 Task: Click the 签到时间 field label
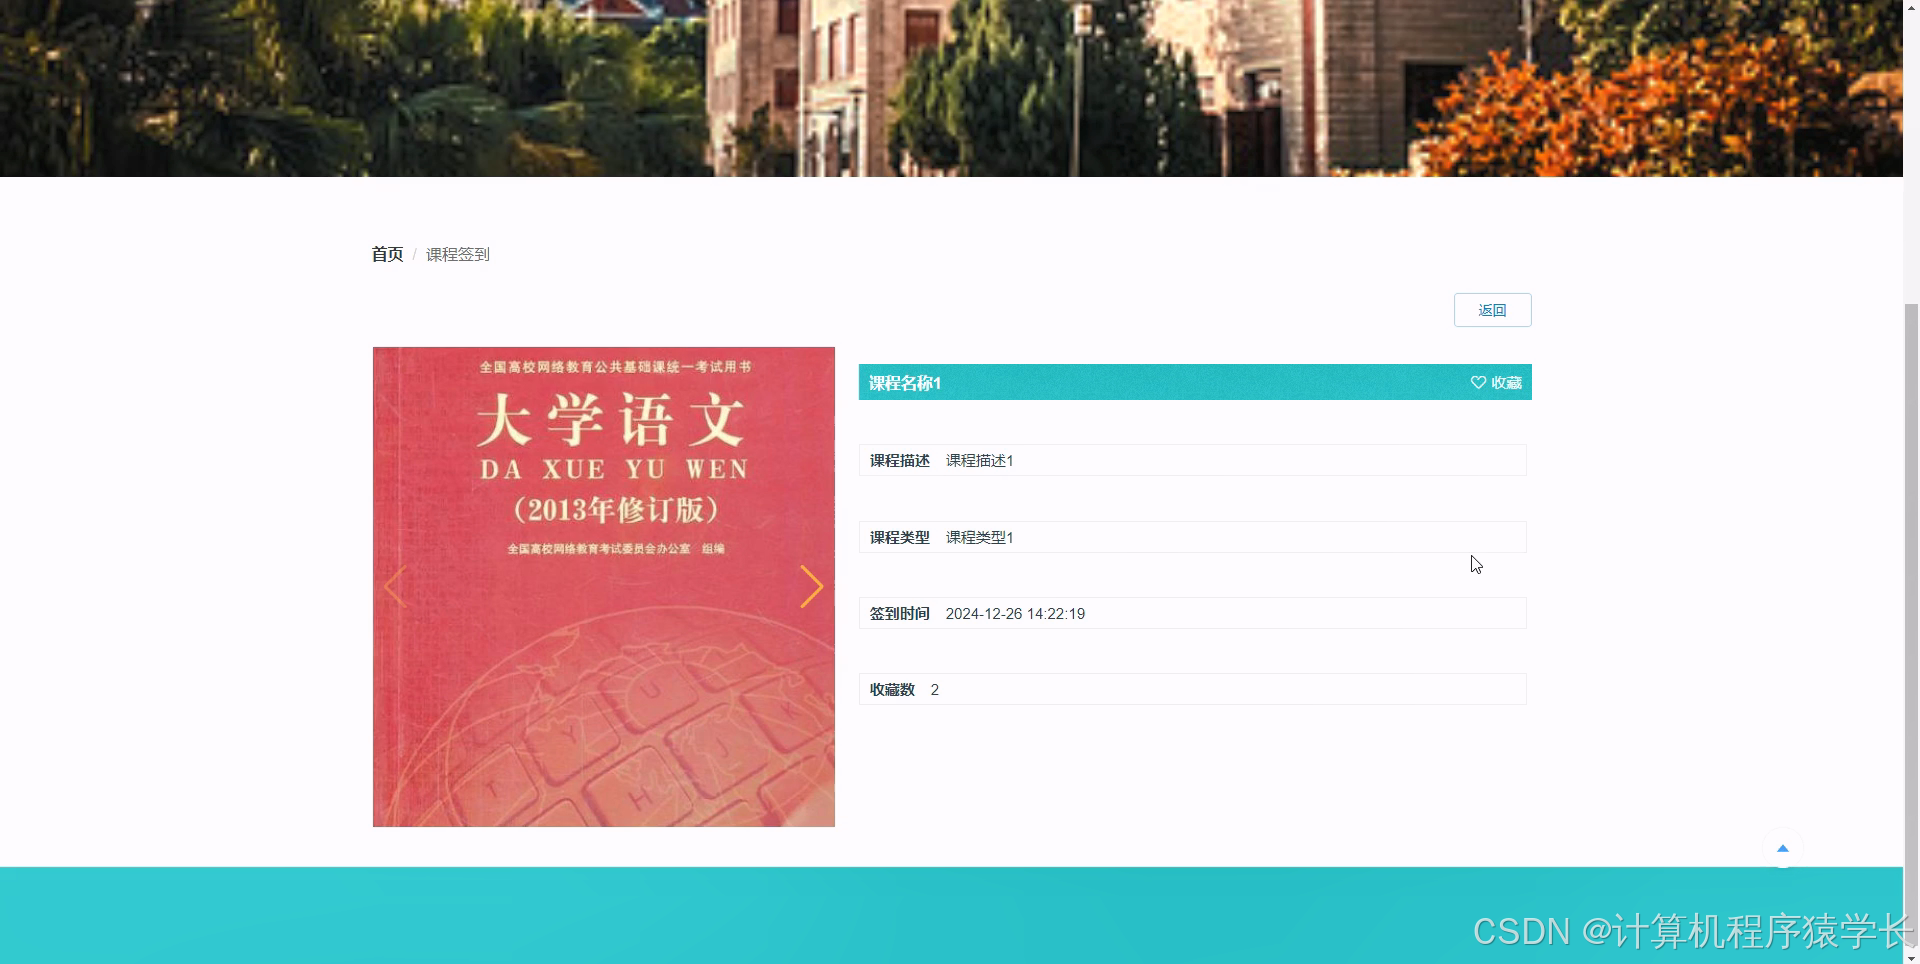click(900, 614)
